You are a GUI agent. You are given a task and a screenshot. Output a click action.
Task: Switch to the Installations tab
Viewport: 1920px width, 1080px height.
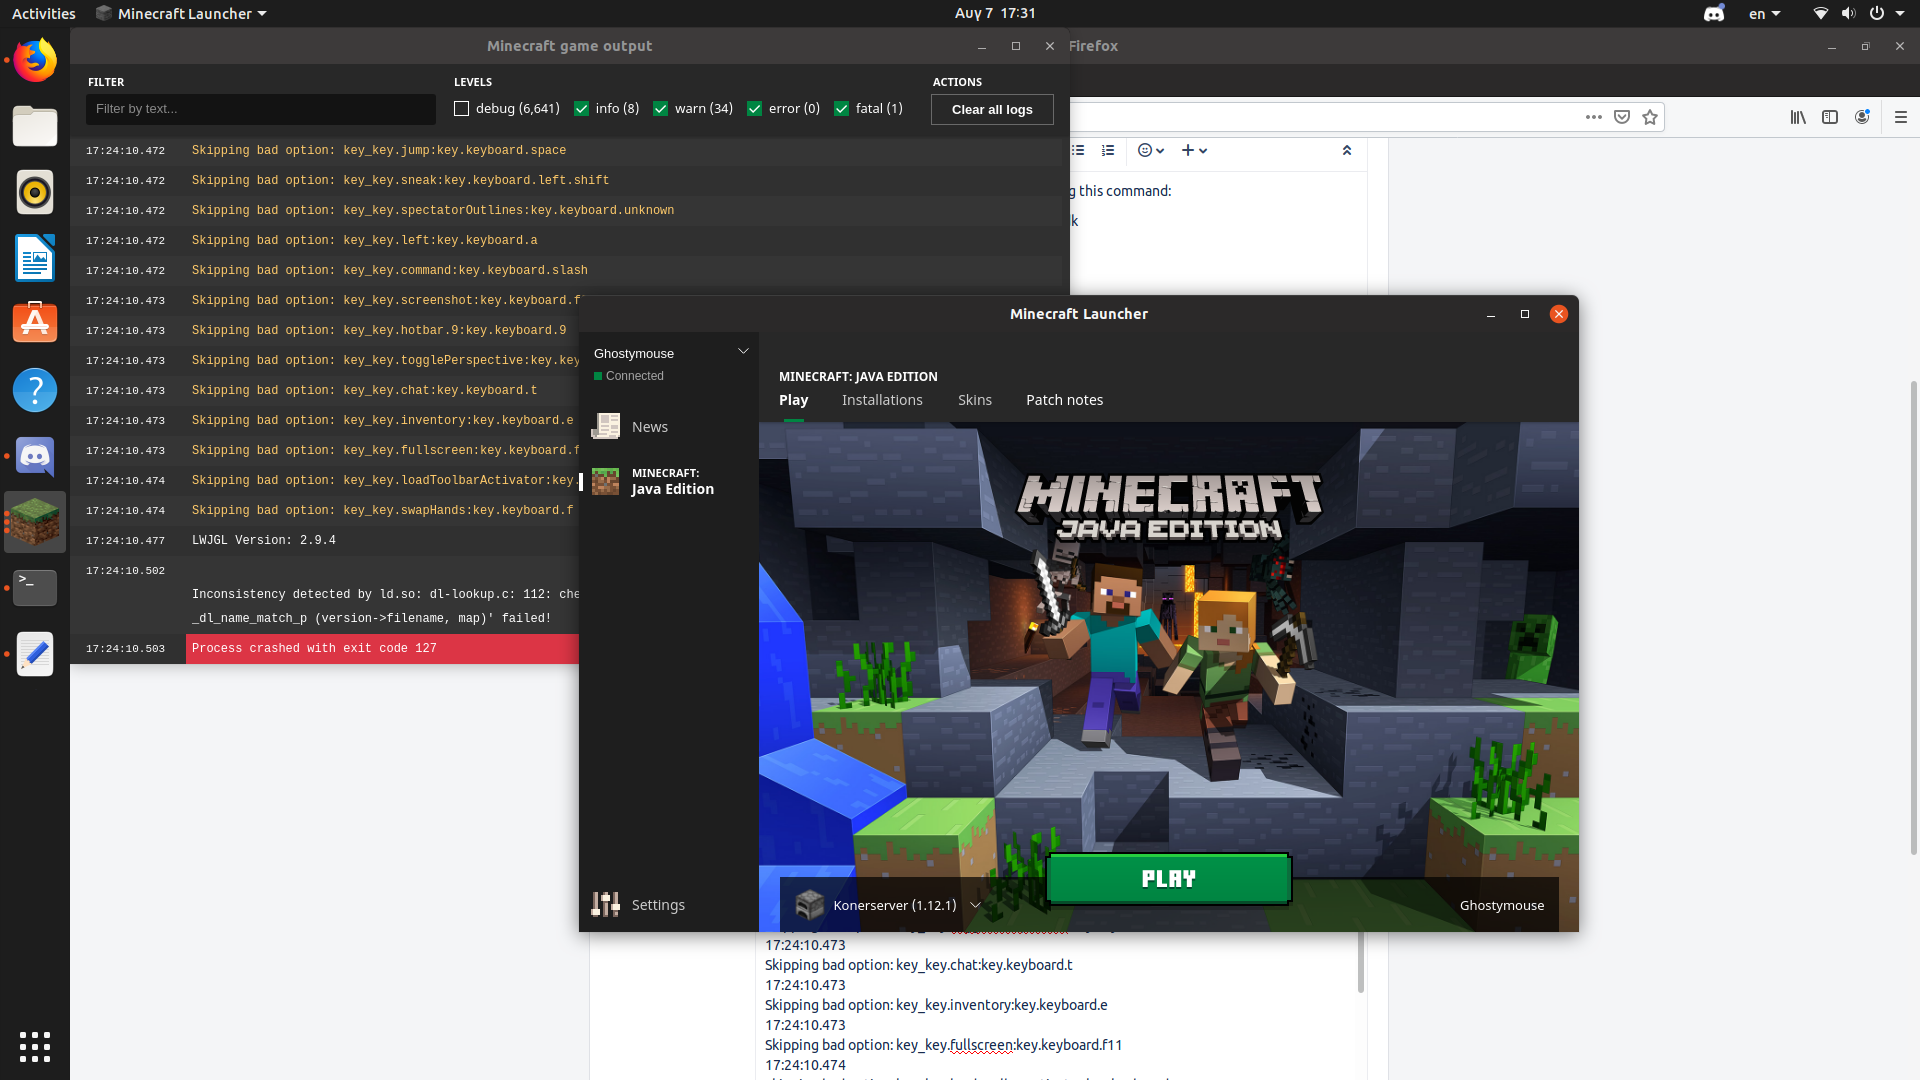882,400
